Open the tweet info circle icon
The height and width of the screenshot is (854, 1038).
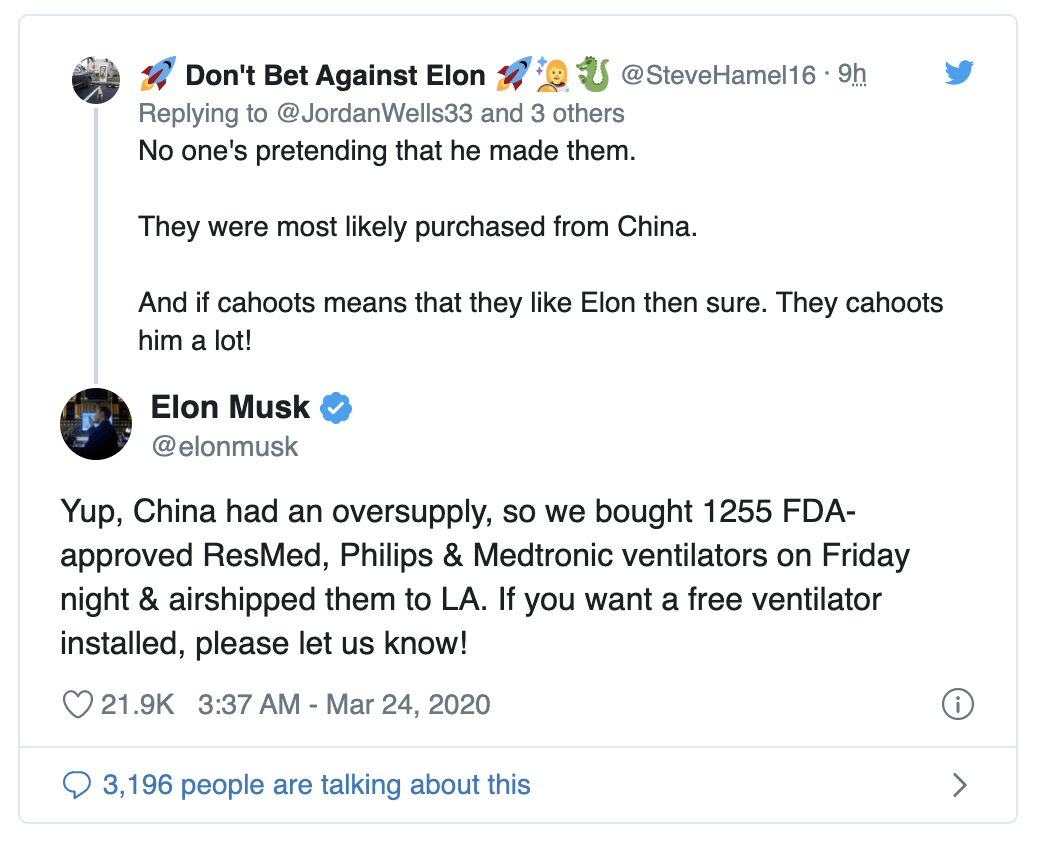coord(958,704)
